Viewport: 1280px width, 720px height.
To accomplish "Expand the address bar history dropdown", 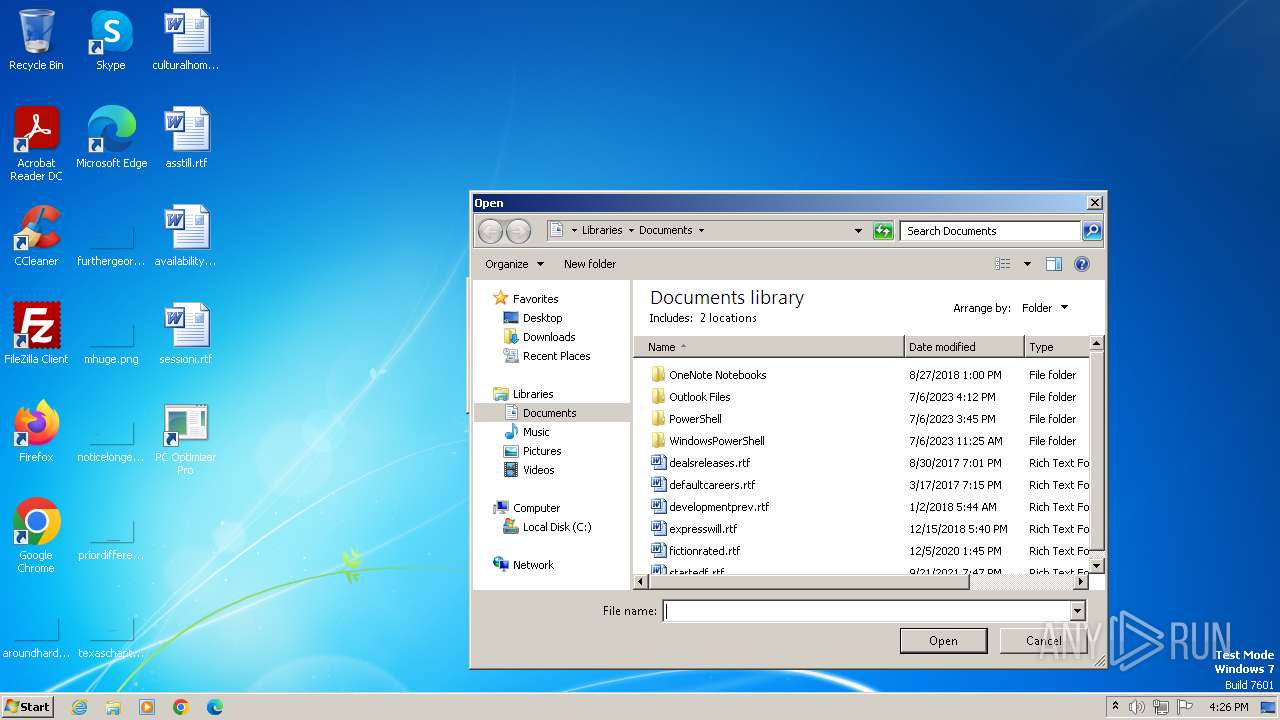I will 858,231.
